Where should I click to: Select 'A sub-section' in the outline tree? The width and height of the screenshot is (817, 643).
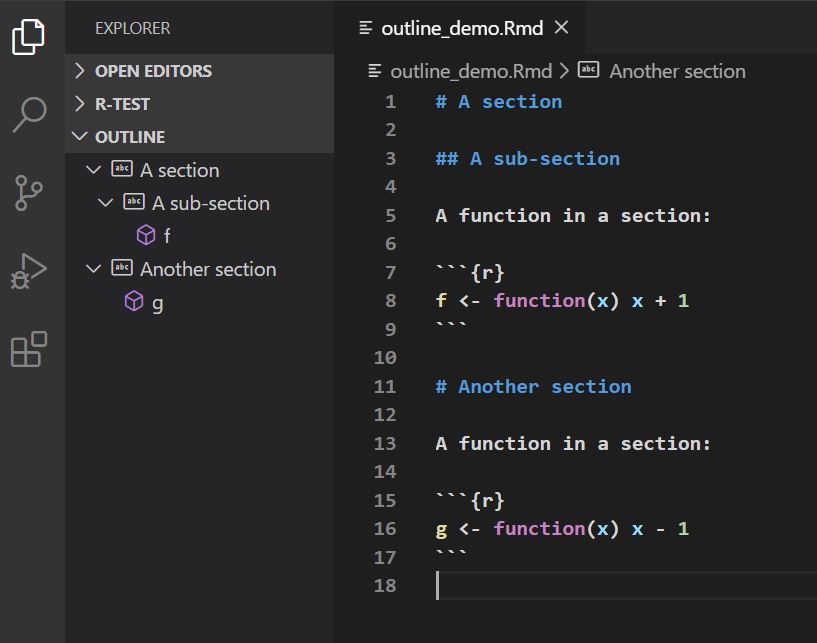pyautogui.click(x=211, y=203)
